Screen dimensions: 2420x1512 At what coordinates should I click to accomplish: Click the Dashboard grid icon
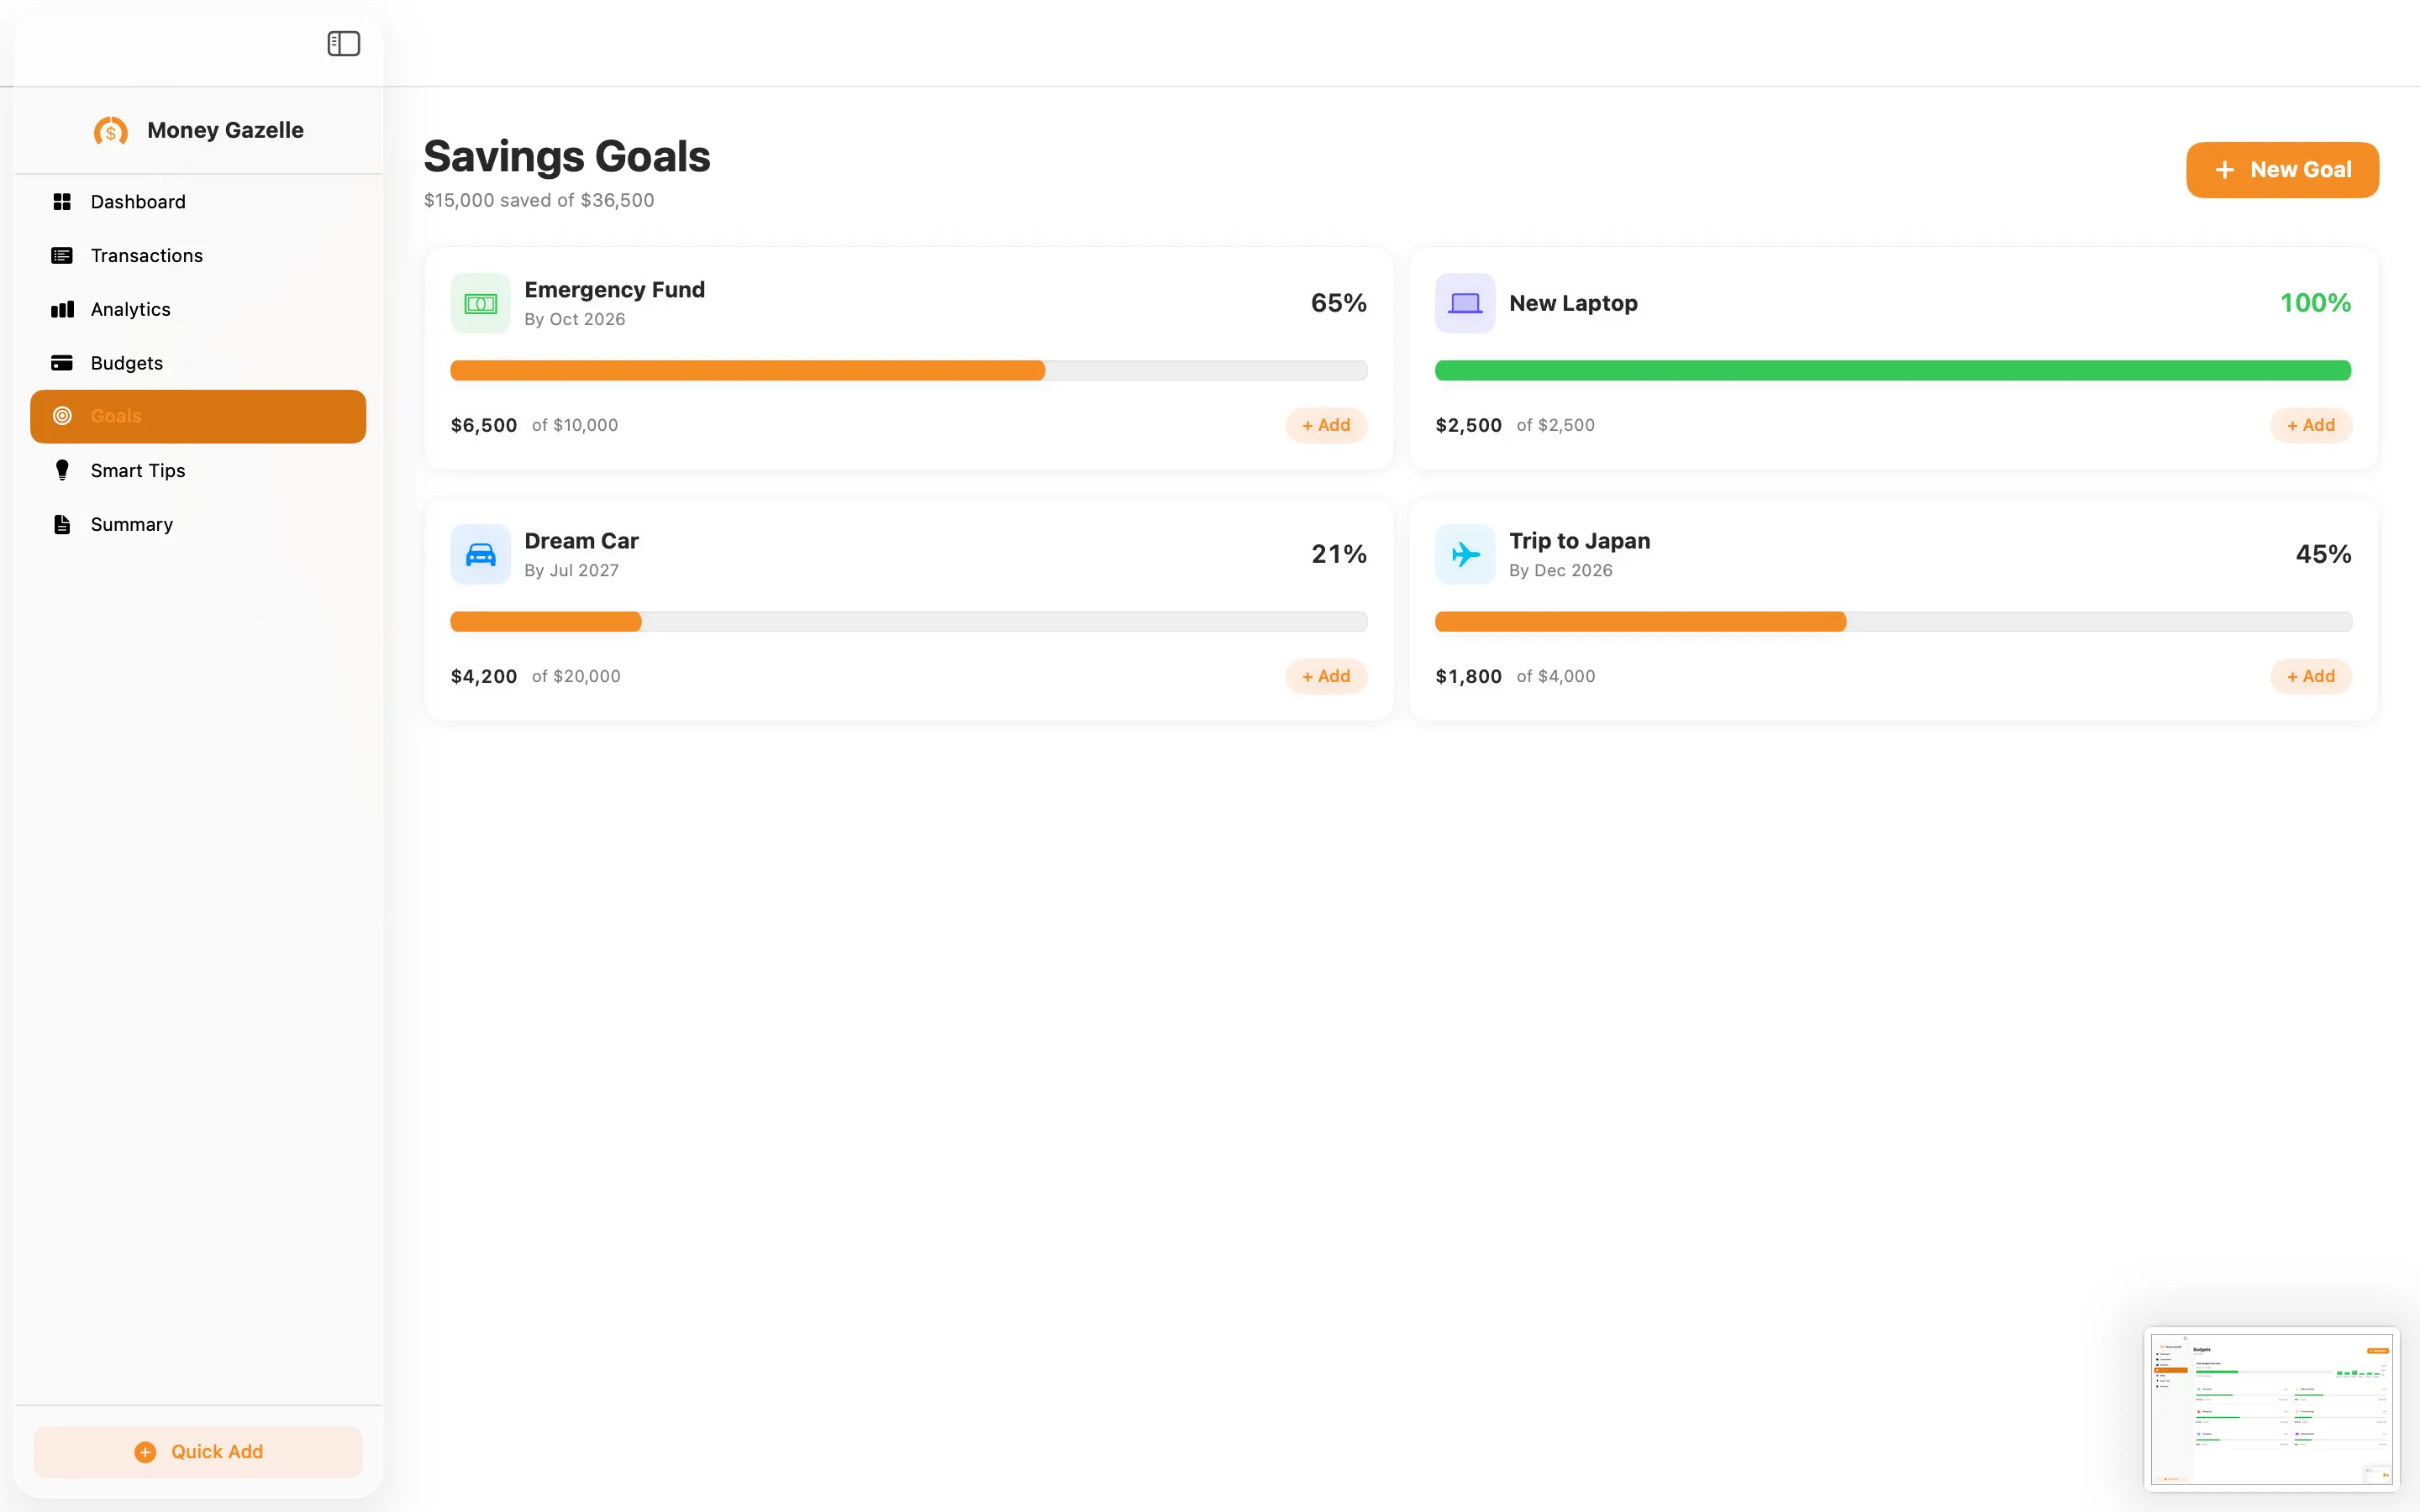point(62,202)
